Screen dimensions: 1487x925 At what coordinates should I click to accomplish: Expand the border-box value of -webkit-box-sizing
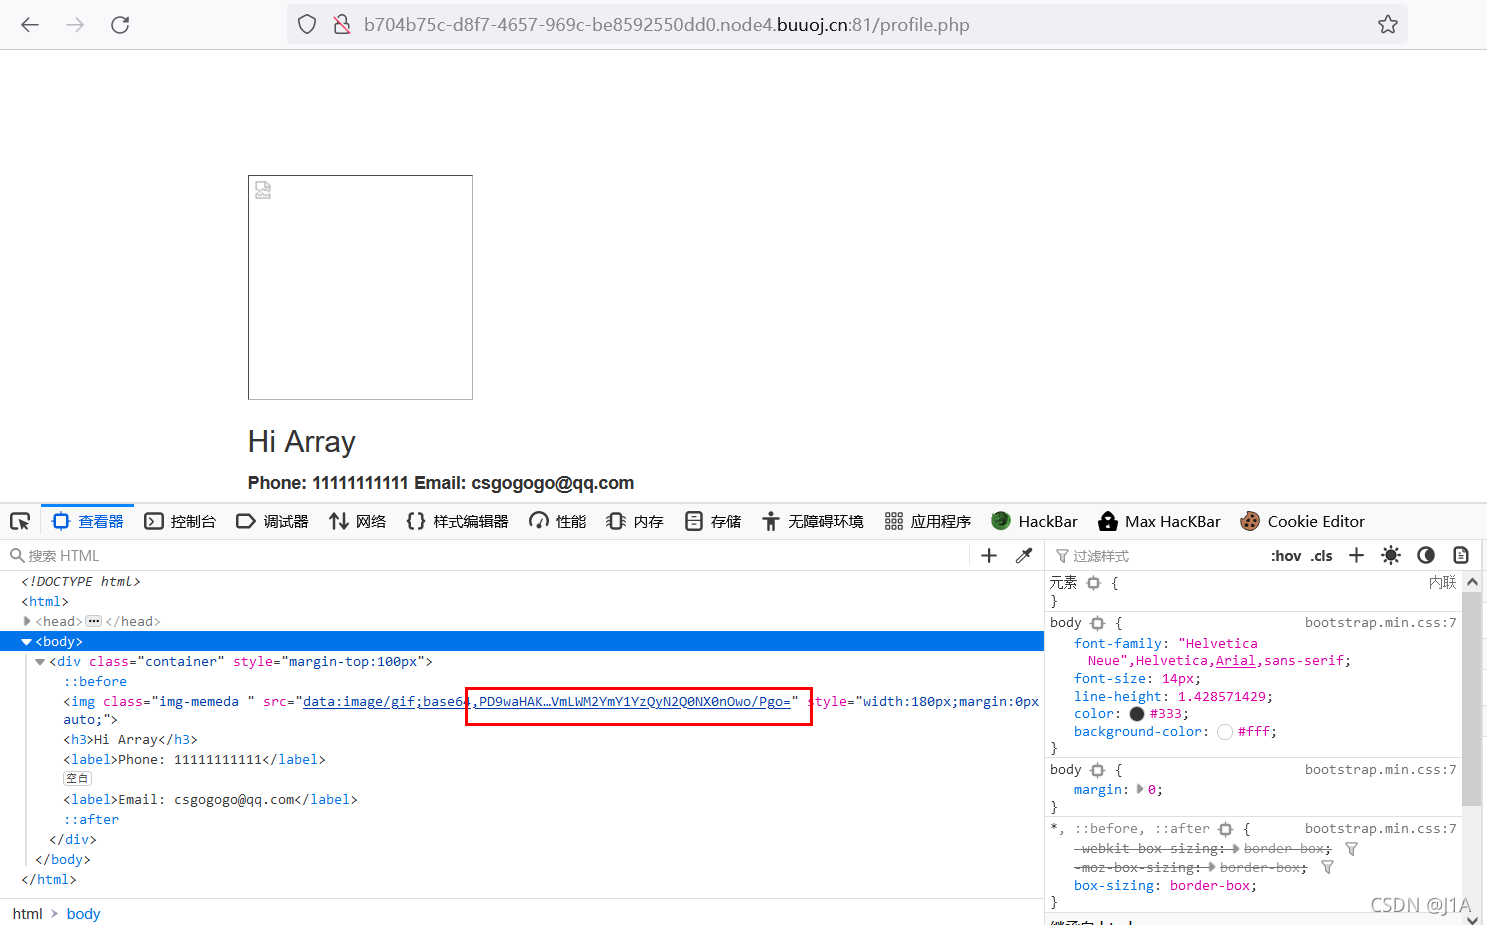tap(1235, 849)
